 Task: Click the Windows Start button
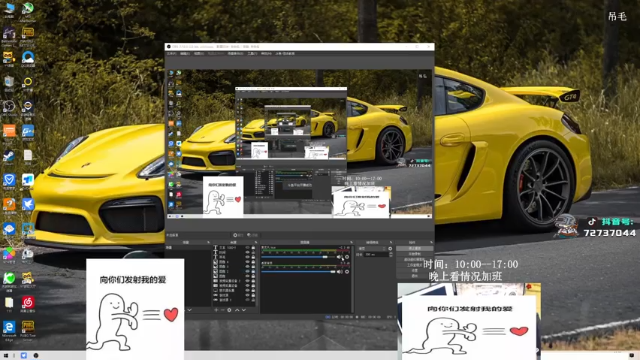[6, 356]
